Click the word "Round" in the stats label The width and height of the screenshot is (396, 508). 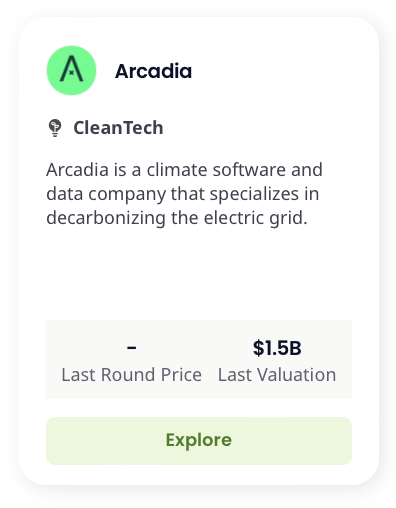tap(129, 375)
